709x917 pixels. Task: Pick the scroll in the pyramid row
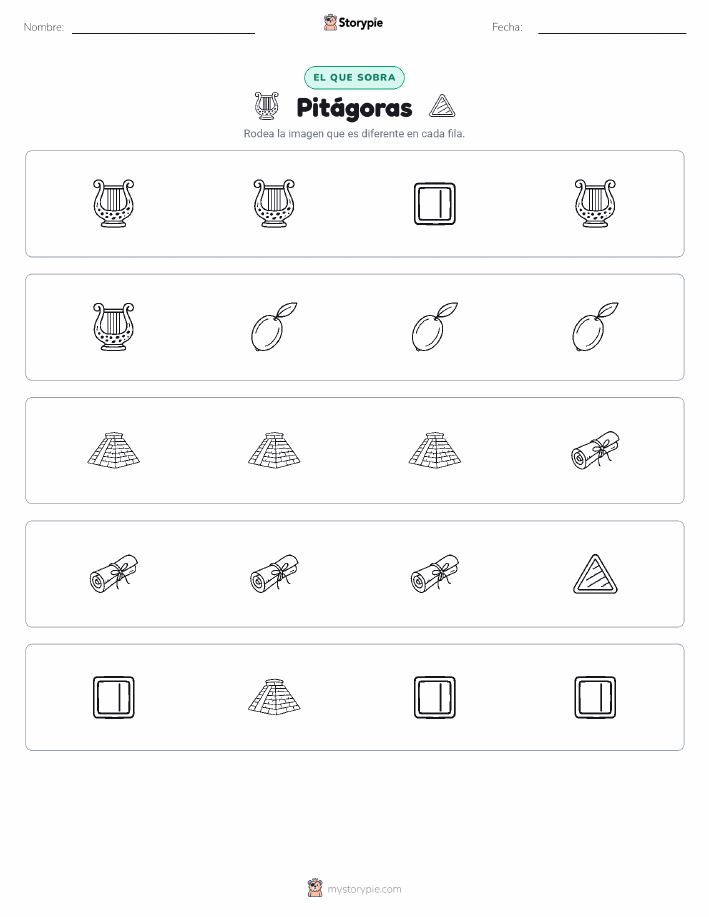(x=595, y=450)
